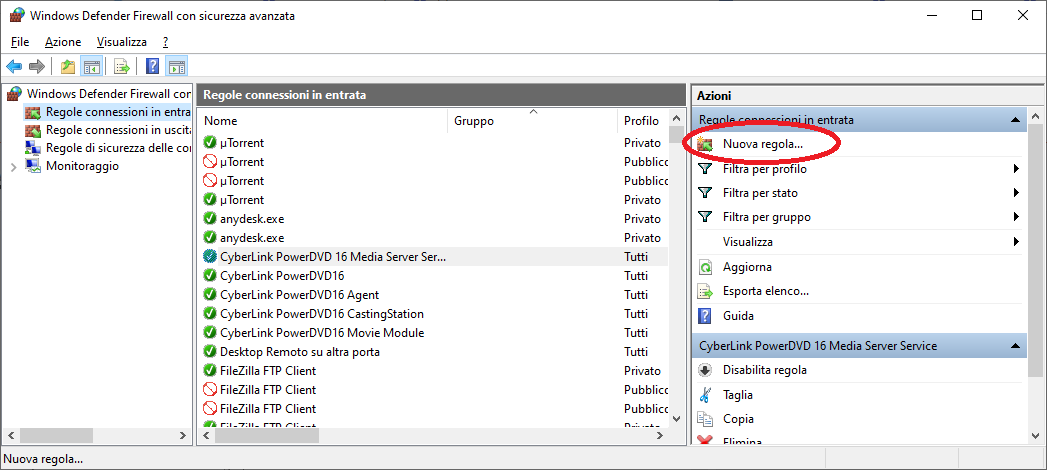Click the Back arrow toolbar icon
Screen dimensions: 1047x470
pos(14,66)
